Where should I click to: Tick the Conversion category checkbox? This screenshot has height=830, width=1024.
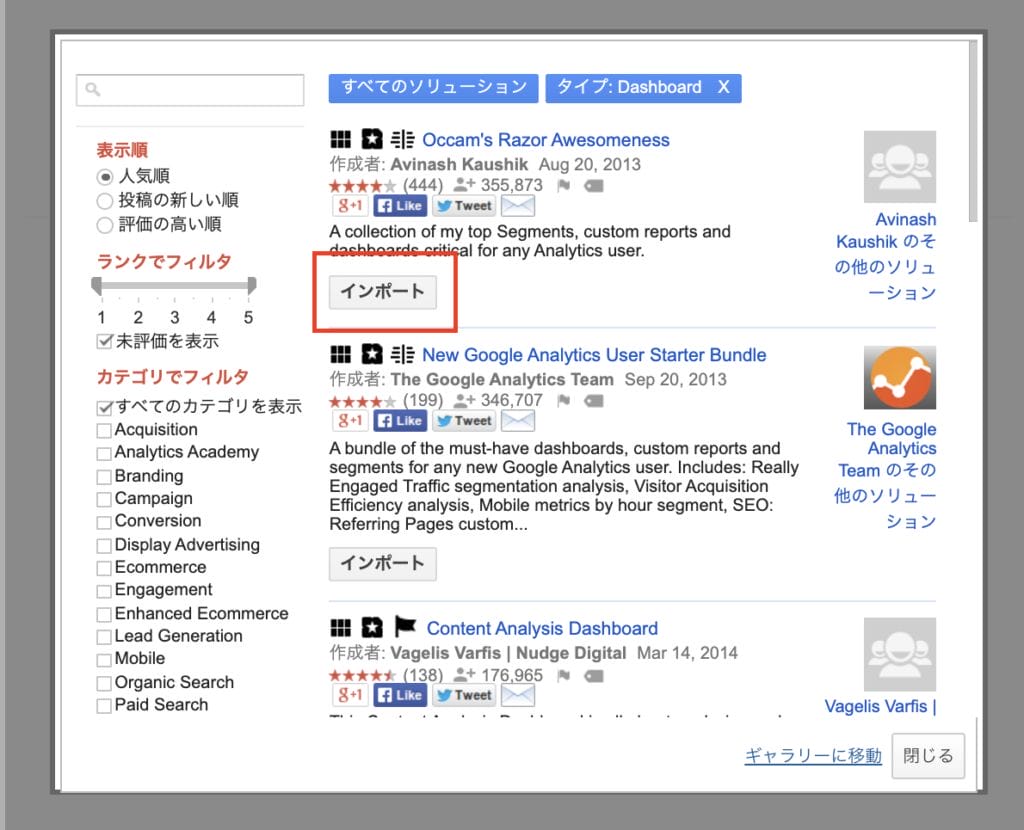104,522
